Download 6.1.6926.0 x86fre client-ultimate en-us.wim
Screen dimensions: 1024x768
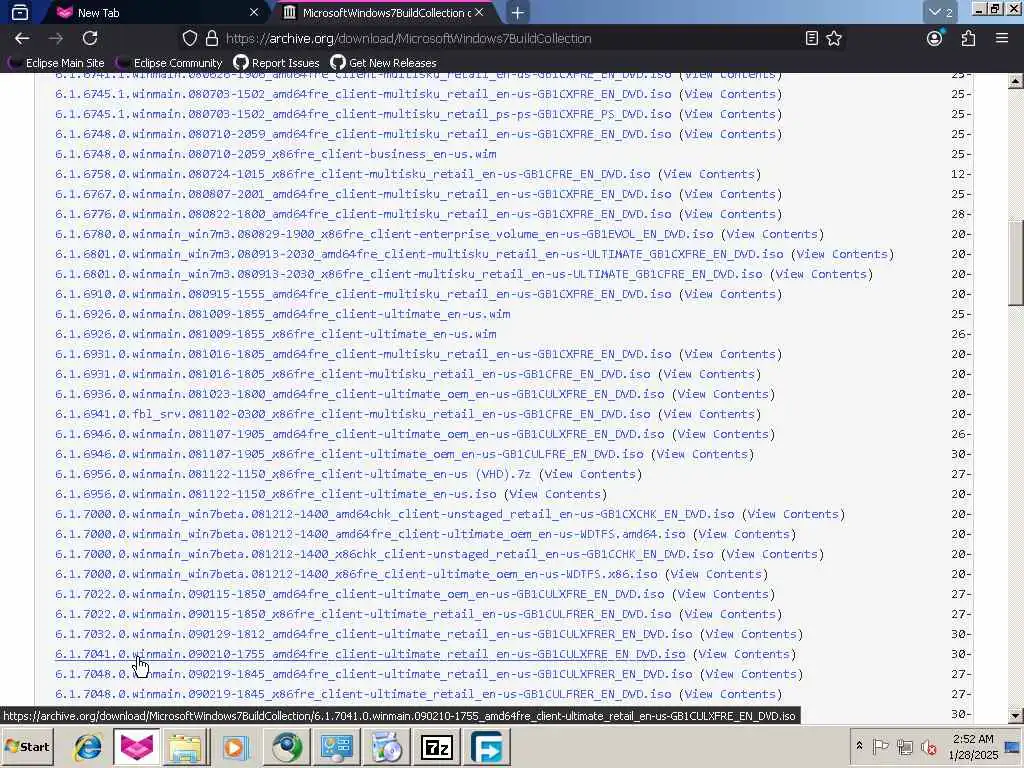pos(276,334)
